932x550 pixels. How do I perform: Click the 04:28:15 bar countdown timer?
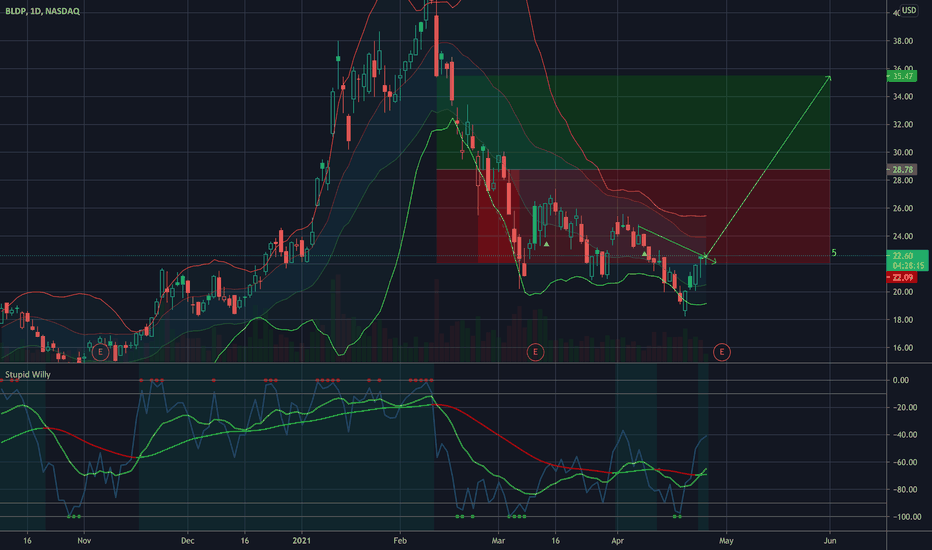pos(908,266)
